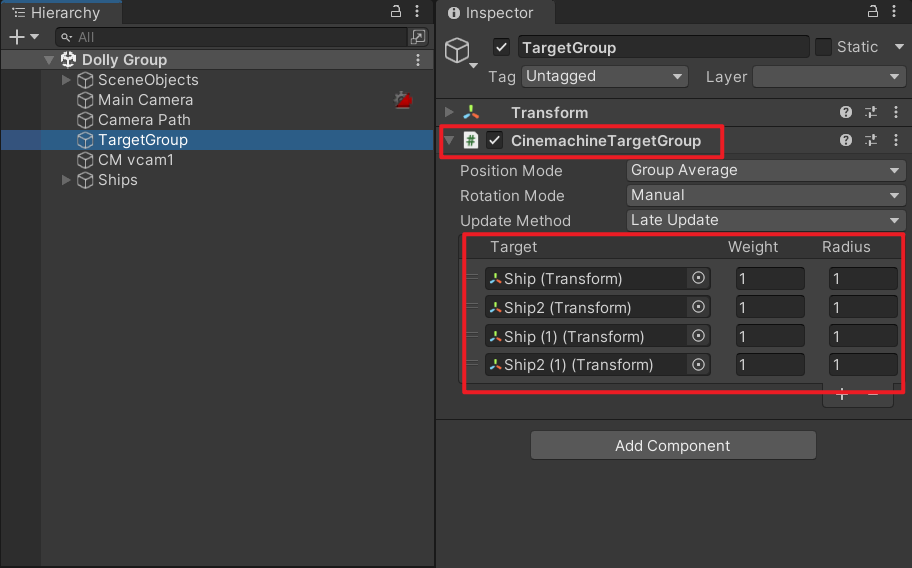This screenshot has height=568, width=912.
Task: Click the Cinemachine brain icon on Main Camera
Action: pyautogui.click(x=403, y=100)
